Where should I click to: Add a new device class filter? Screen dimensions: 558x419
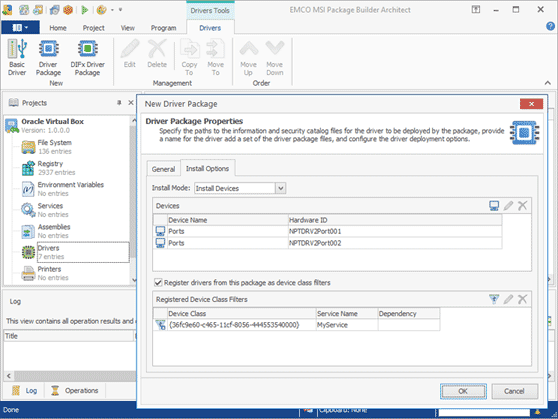(494, 299)
